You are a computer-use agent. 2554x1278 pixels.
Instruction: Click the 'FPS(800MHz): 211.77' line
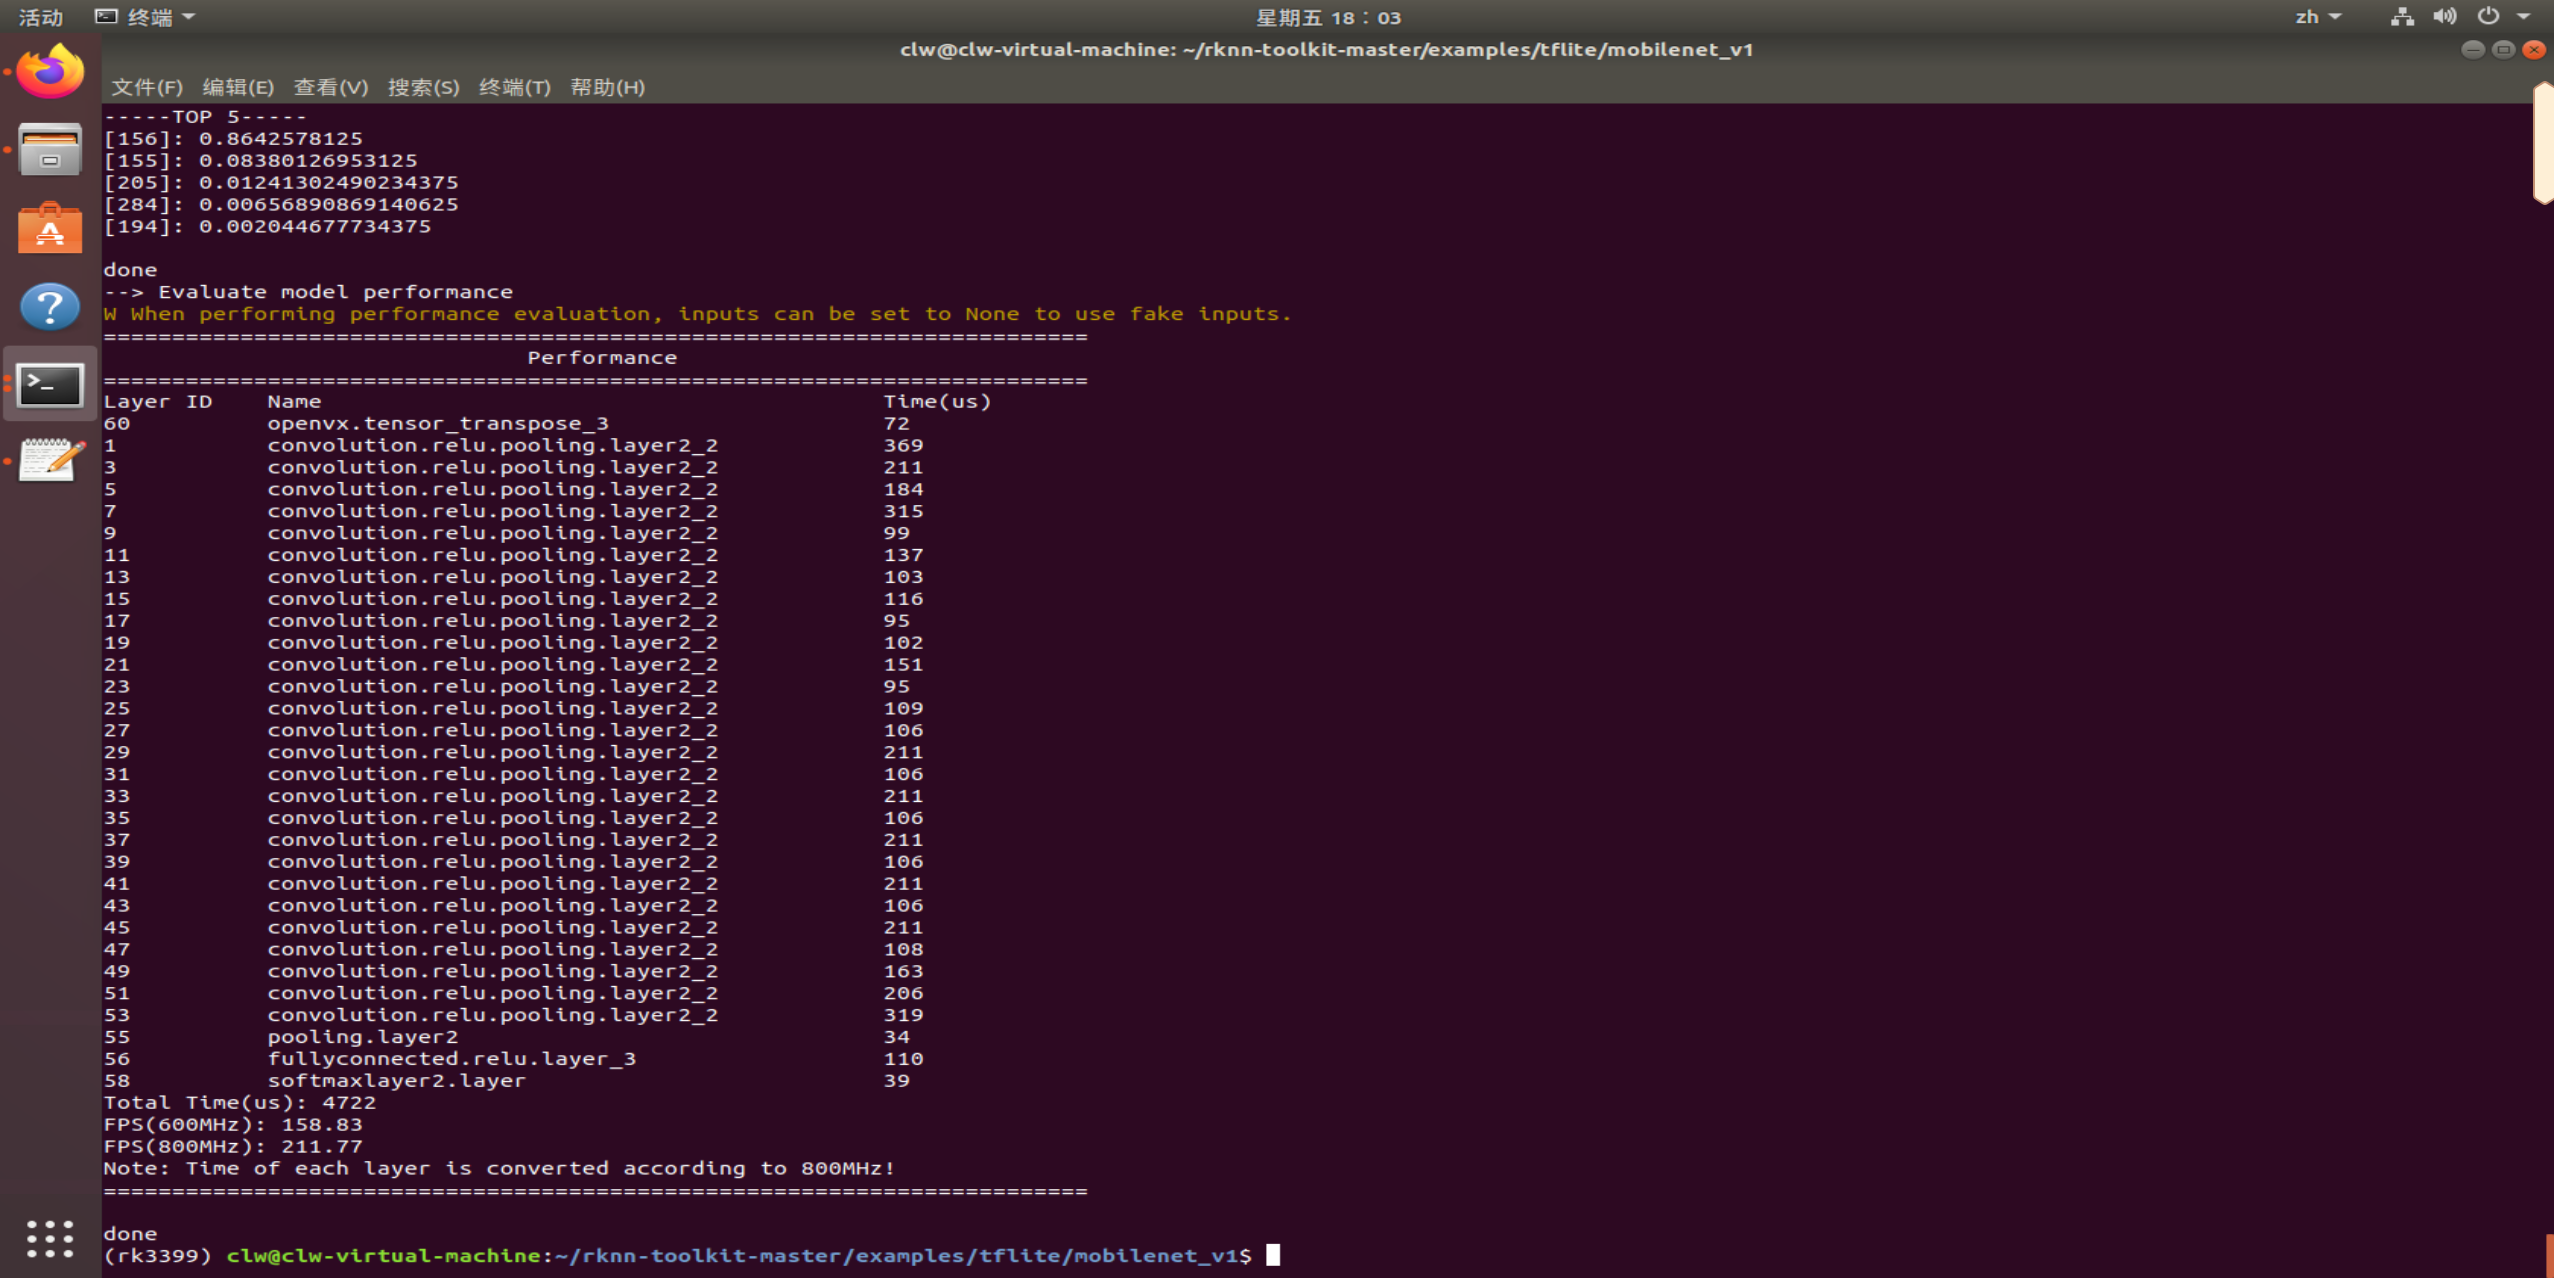233,1147
